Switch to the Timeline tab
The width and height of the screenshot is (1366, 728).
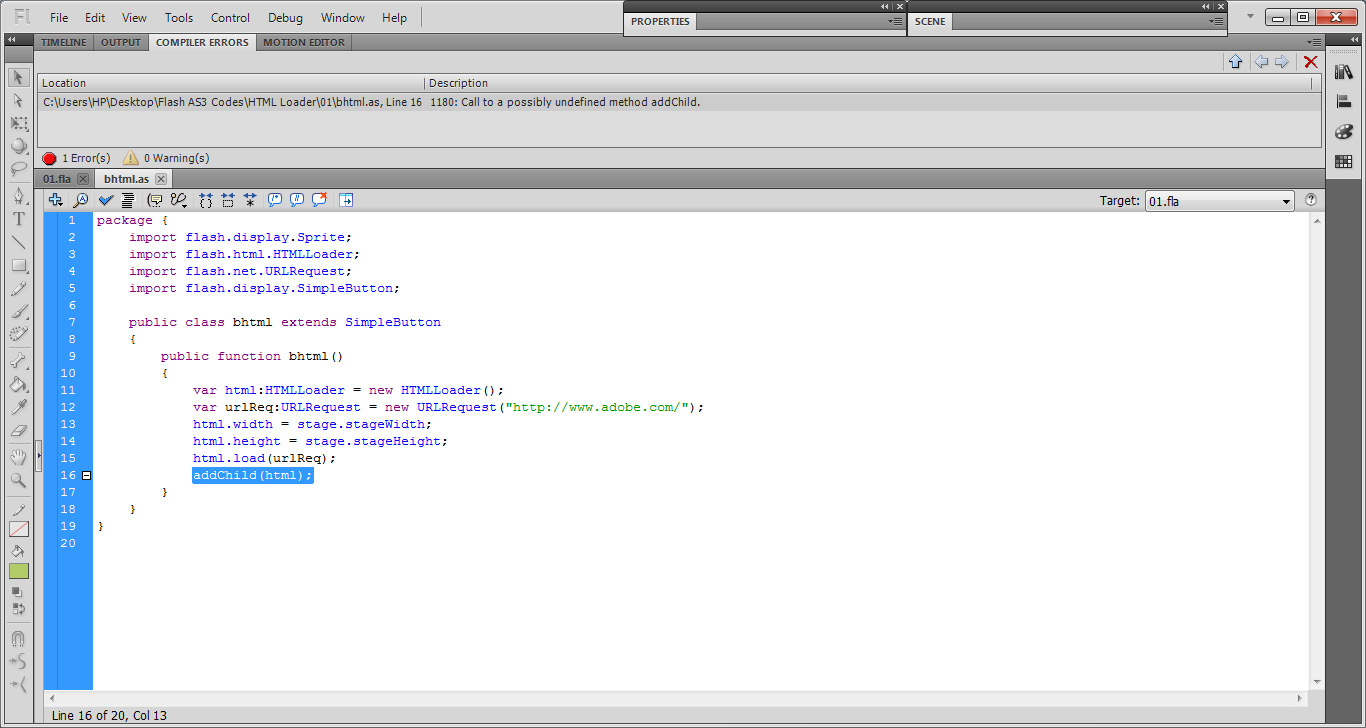click(x=64, y=42)
